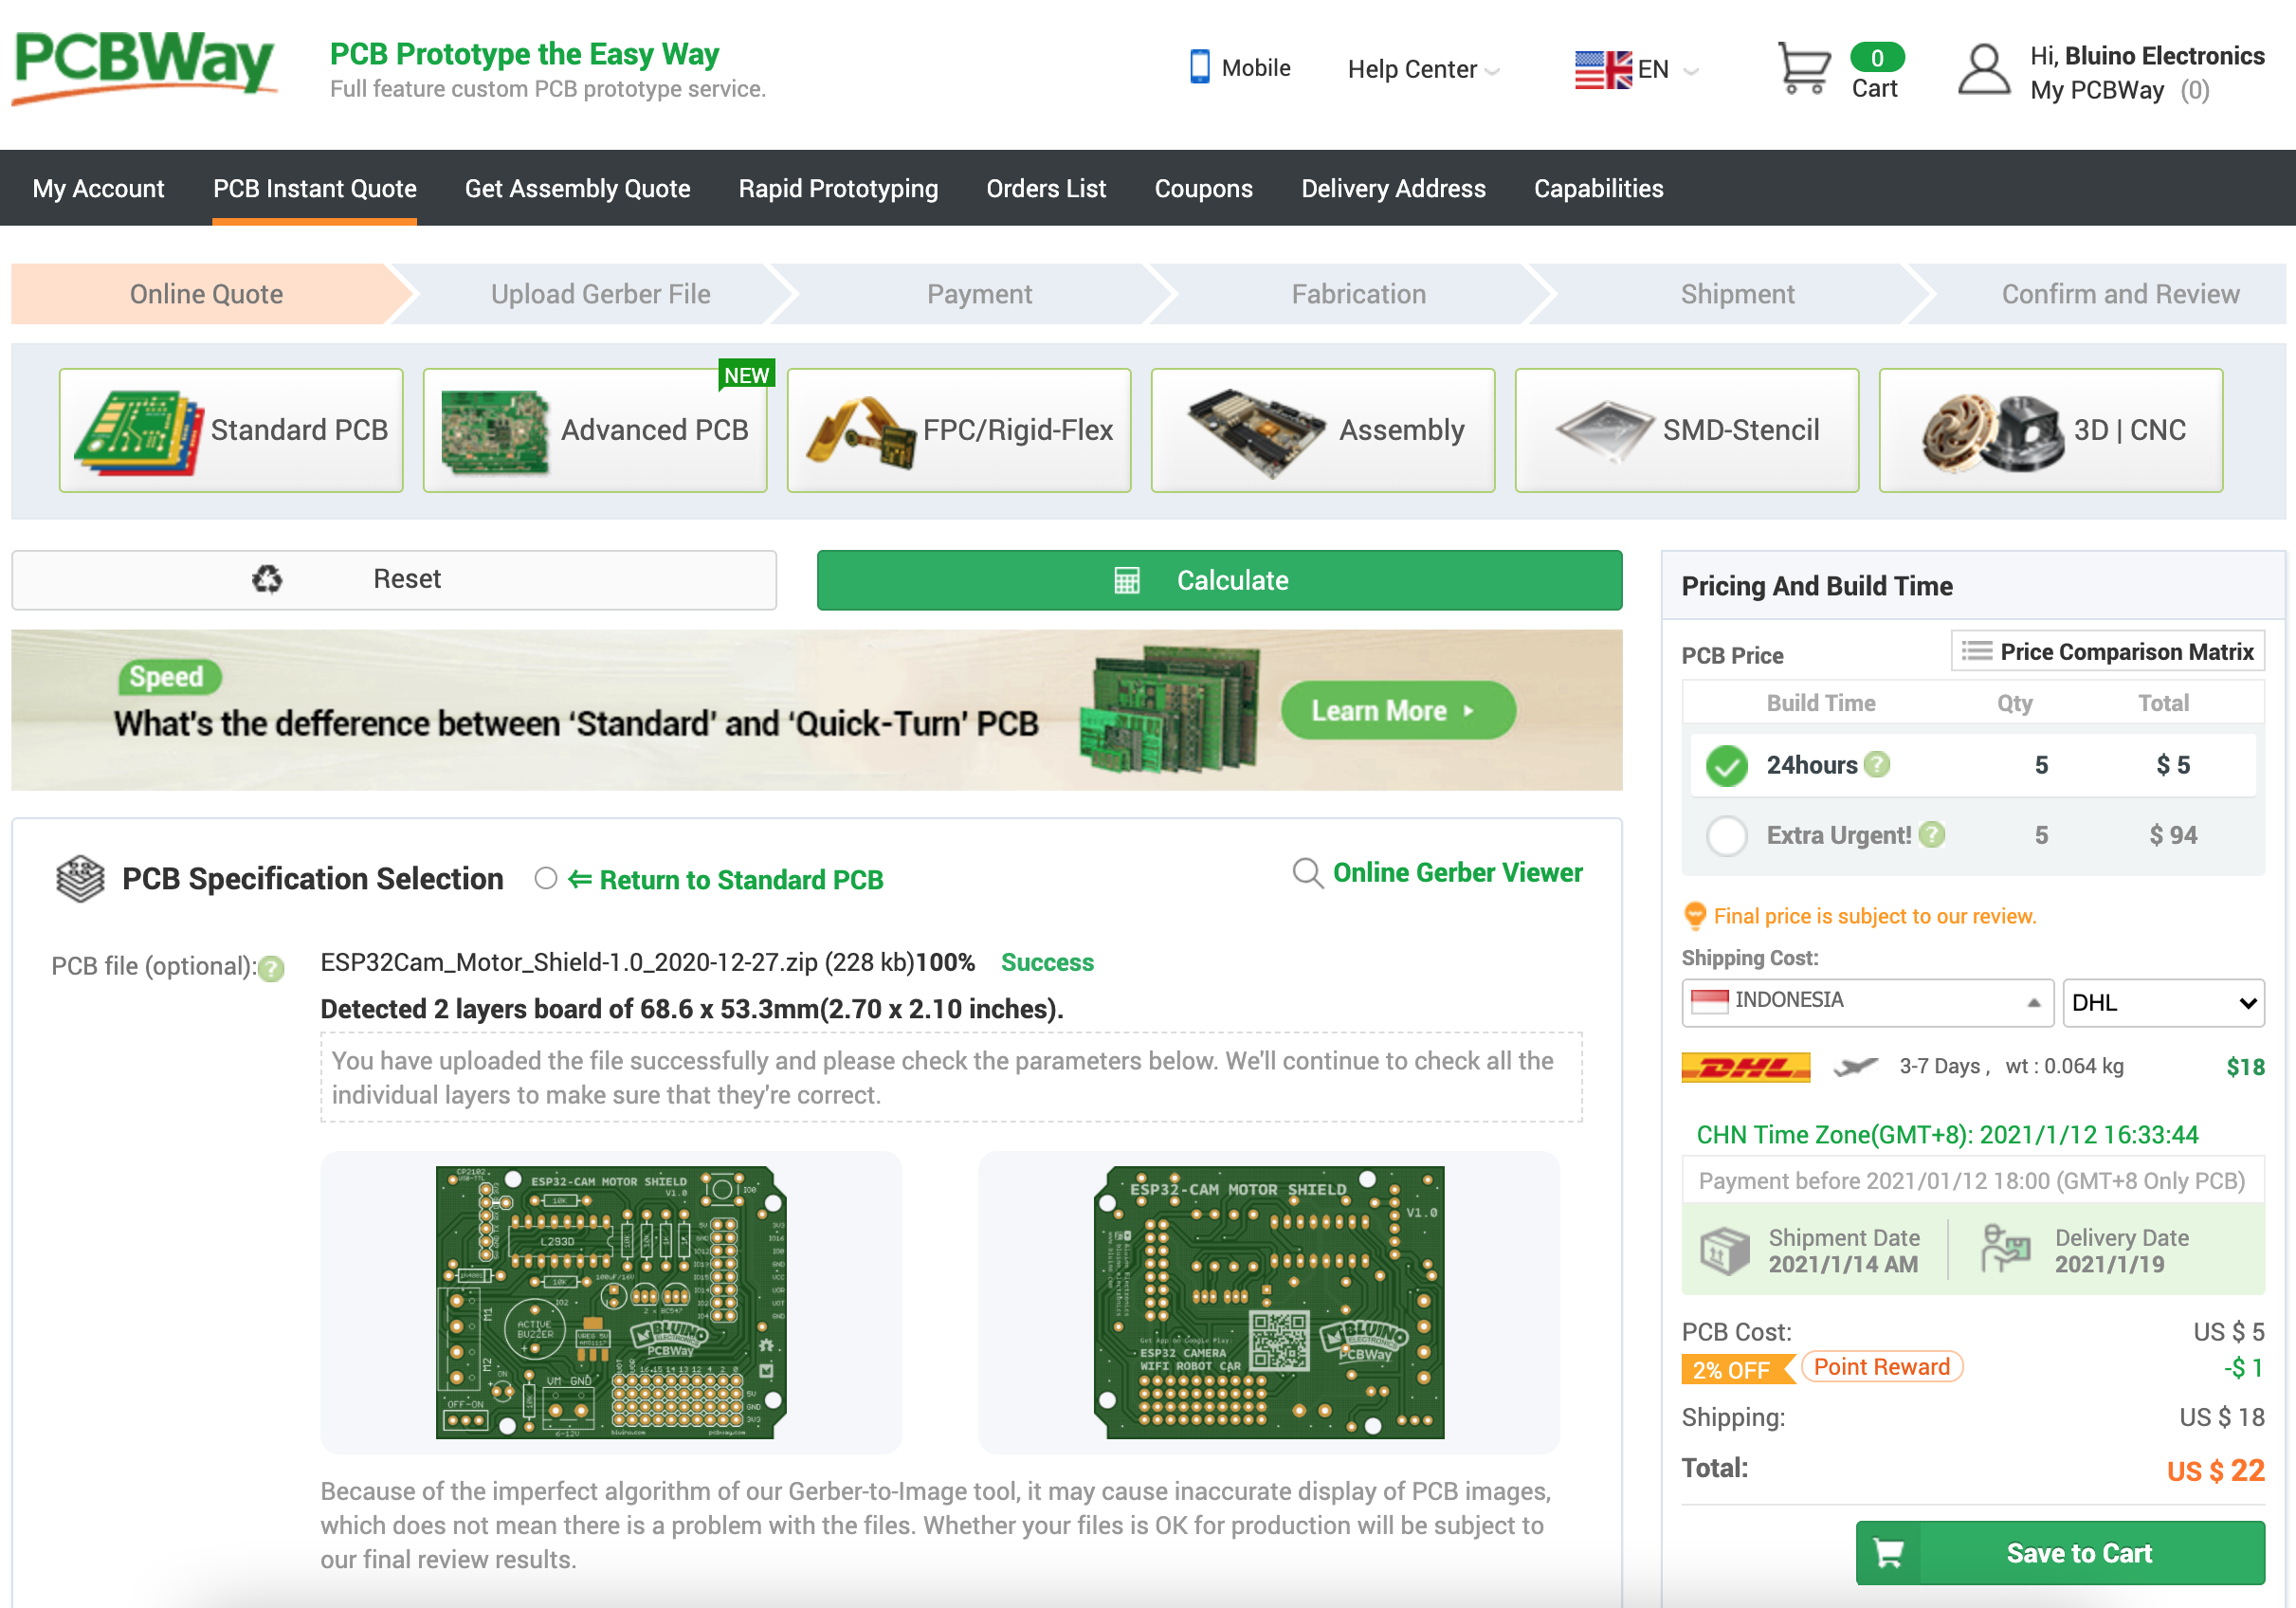Select the Extra Urgent build time option

[1726, 835]
